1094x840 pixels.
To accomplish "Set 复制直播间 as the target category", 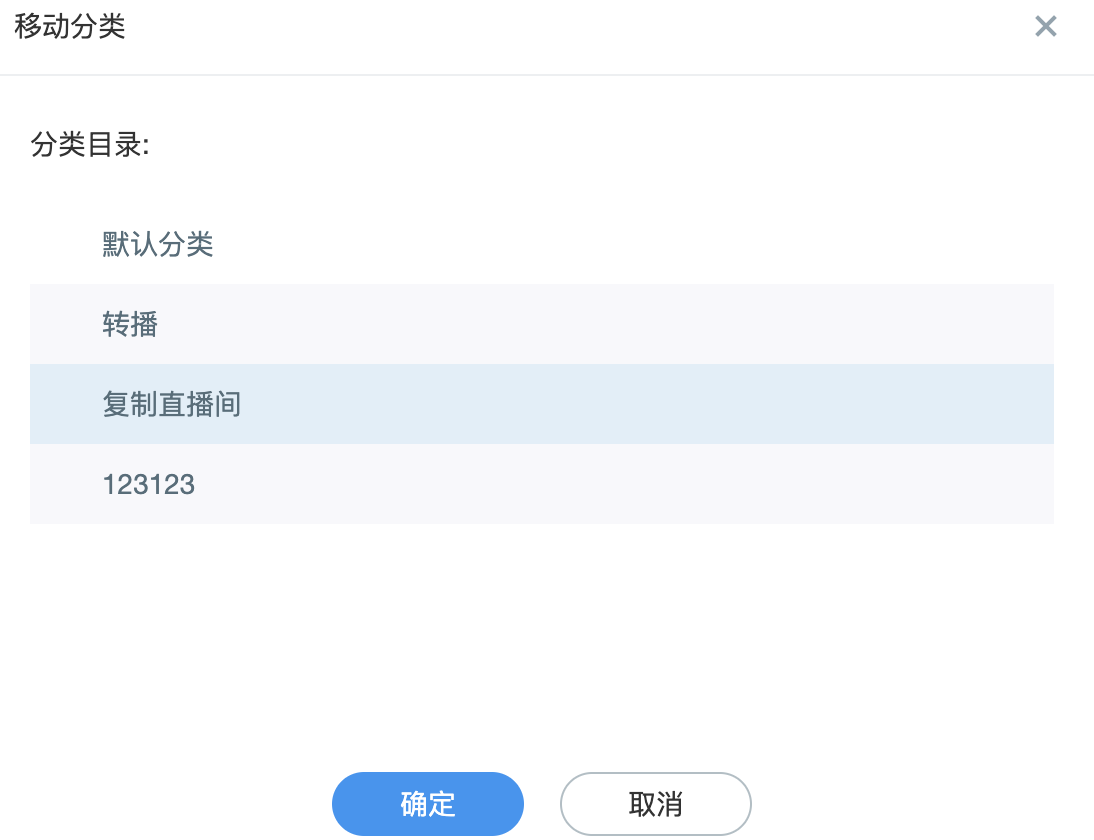I will (541, 404).
